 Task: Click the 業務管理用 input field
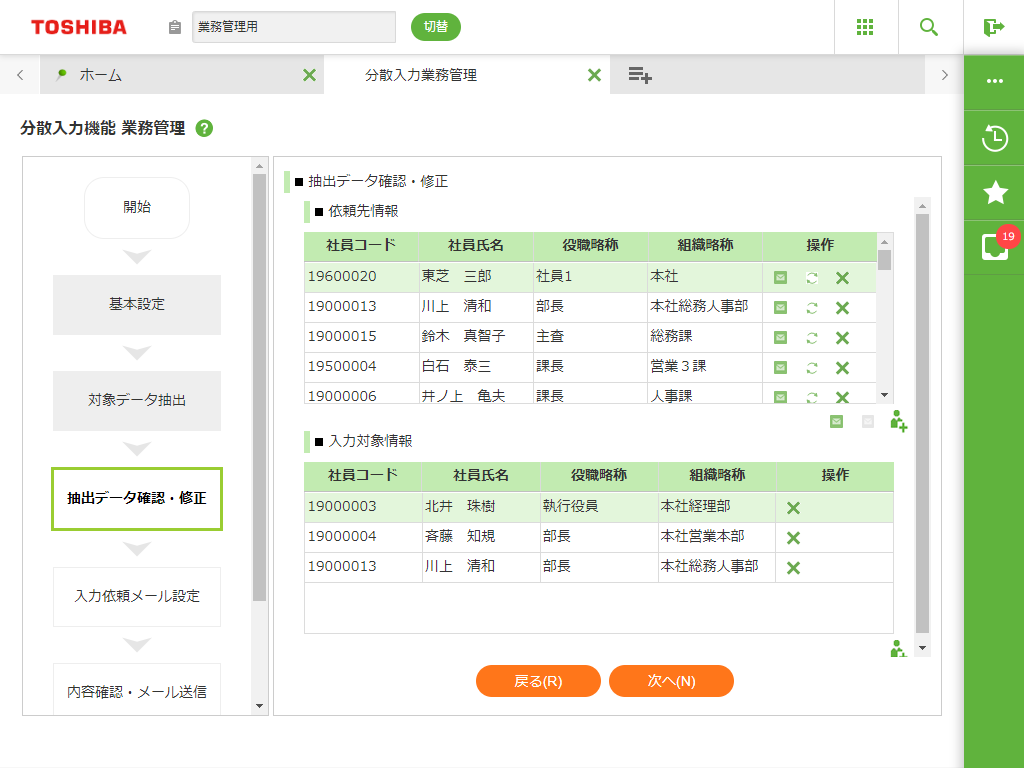294,27
